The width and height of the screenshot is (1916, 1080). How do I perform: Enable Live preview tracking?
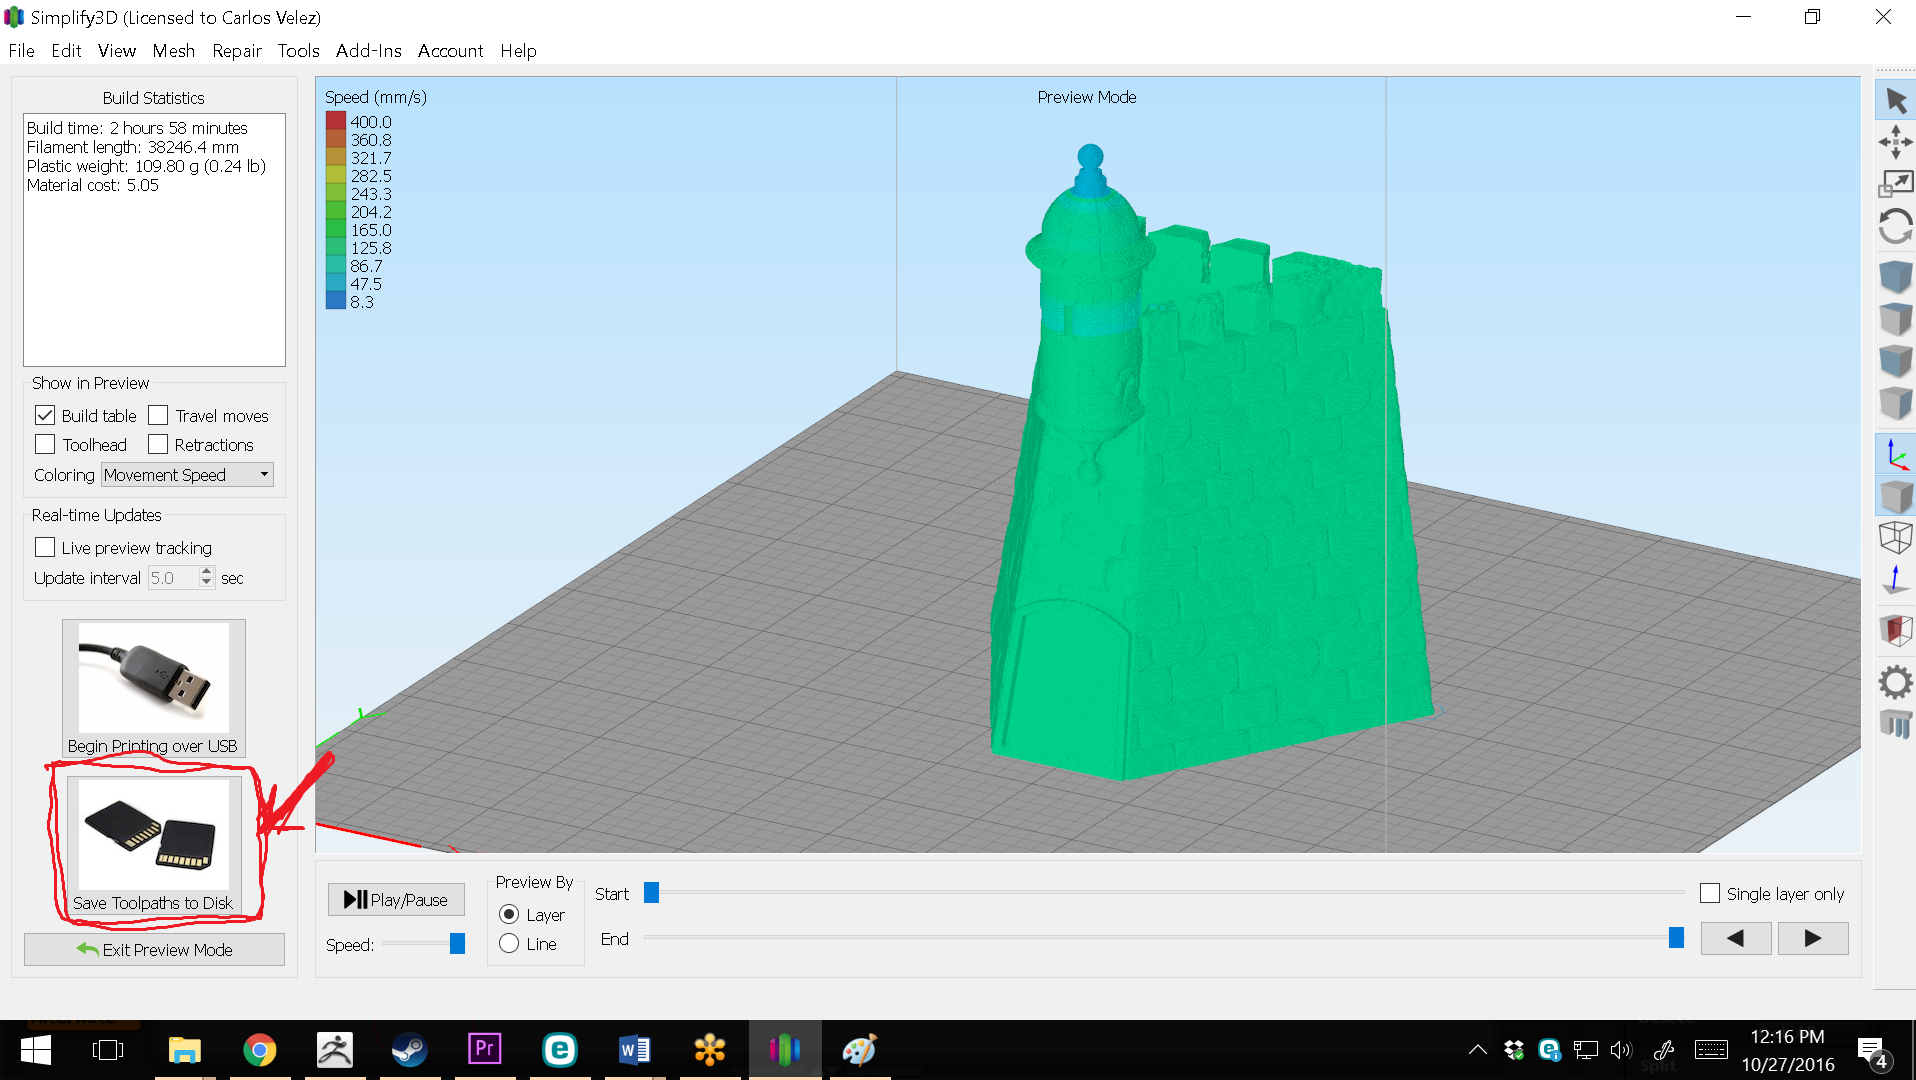[x=44, y=546]
